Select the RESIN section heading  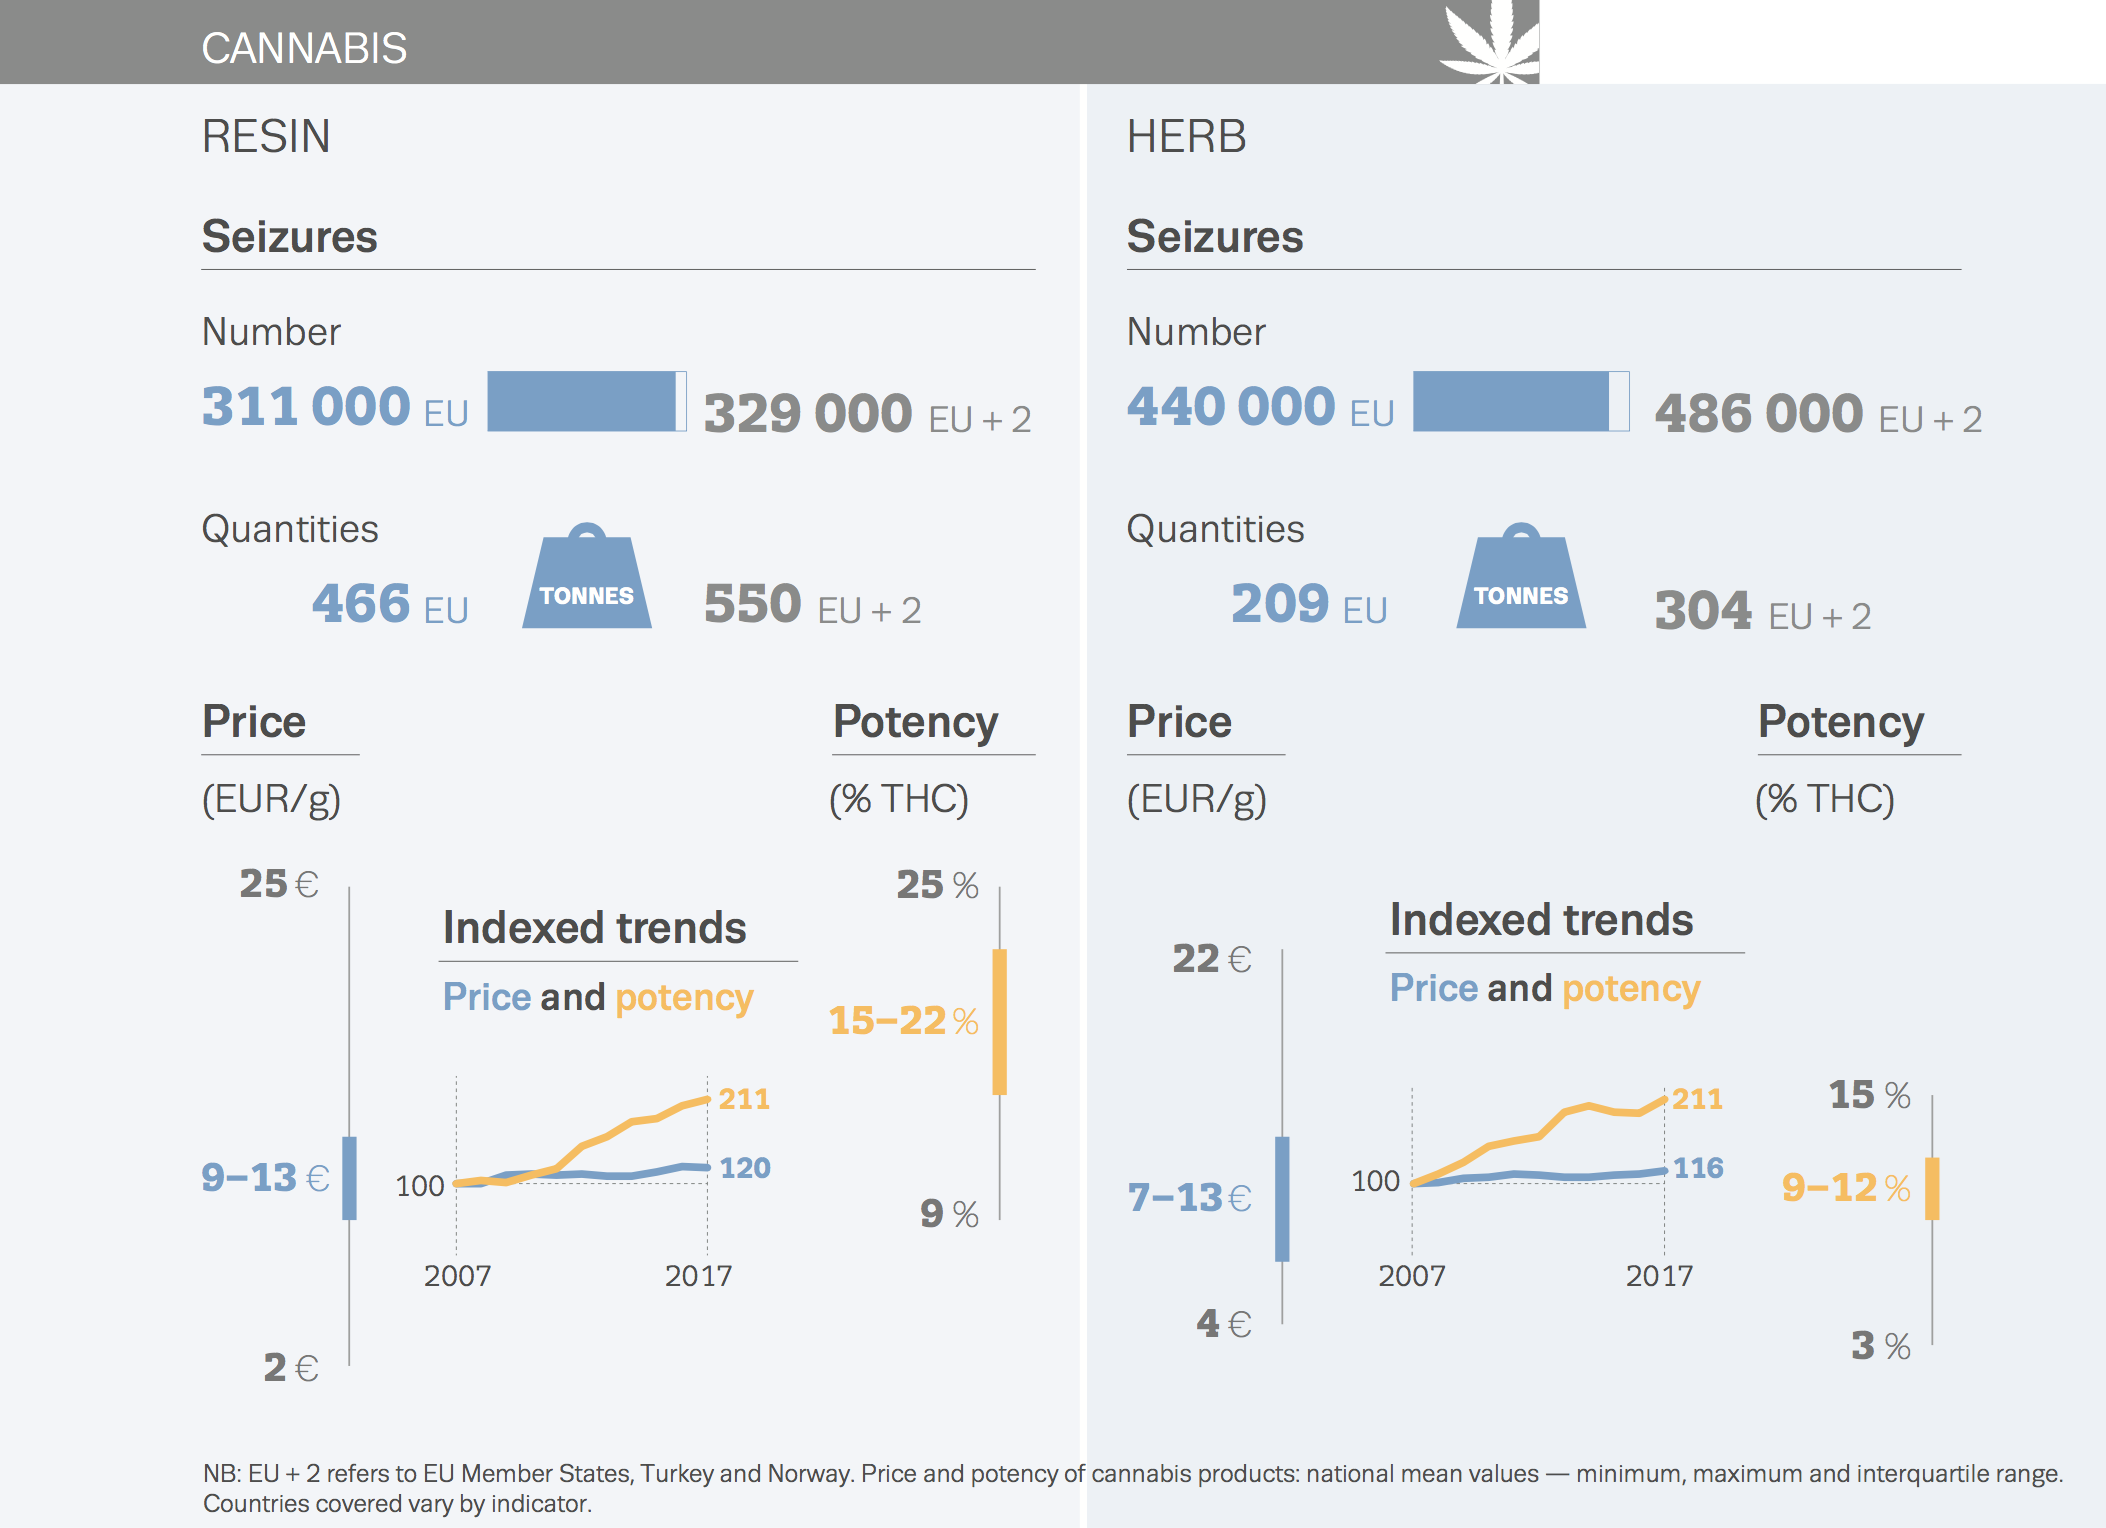266,137
